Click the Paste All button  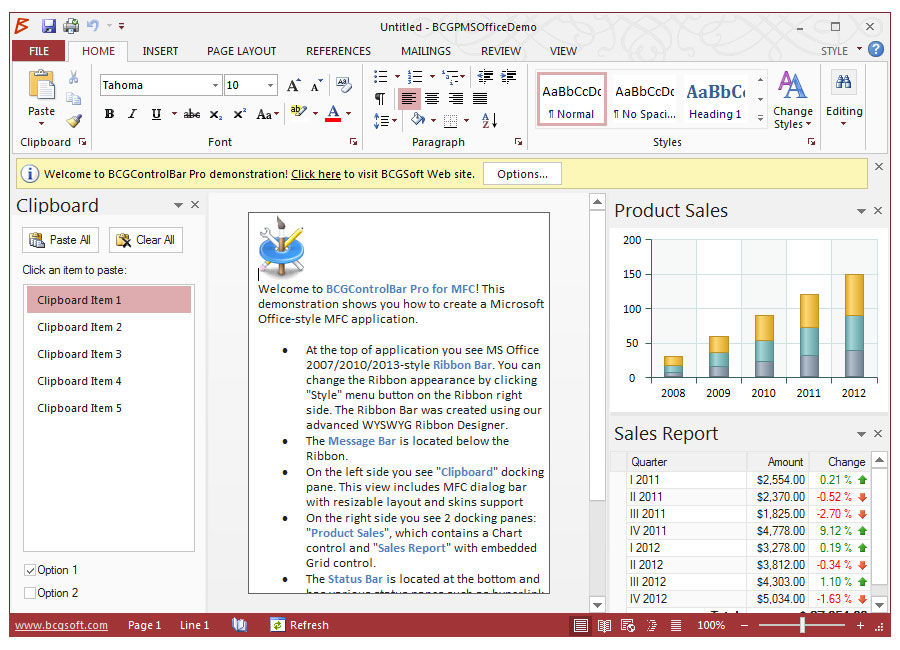[60, 240]
